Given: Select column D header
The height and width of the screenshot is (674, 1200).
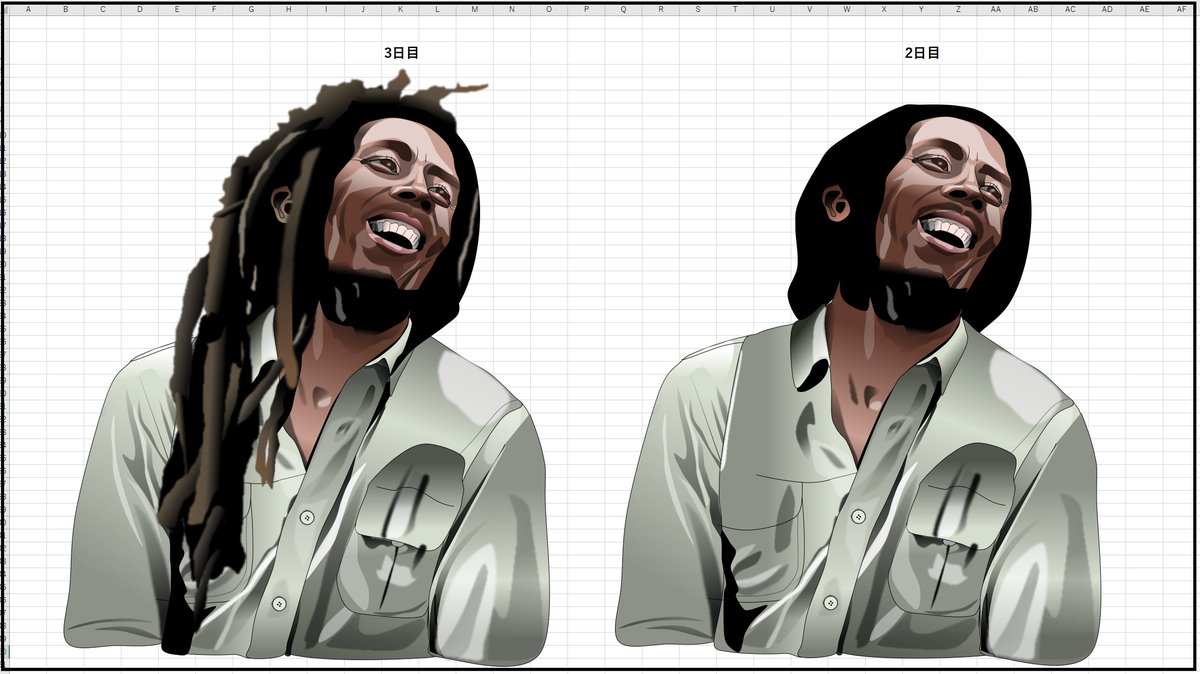Looking at the screenshot, I should point(140,9).
